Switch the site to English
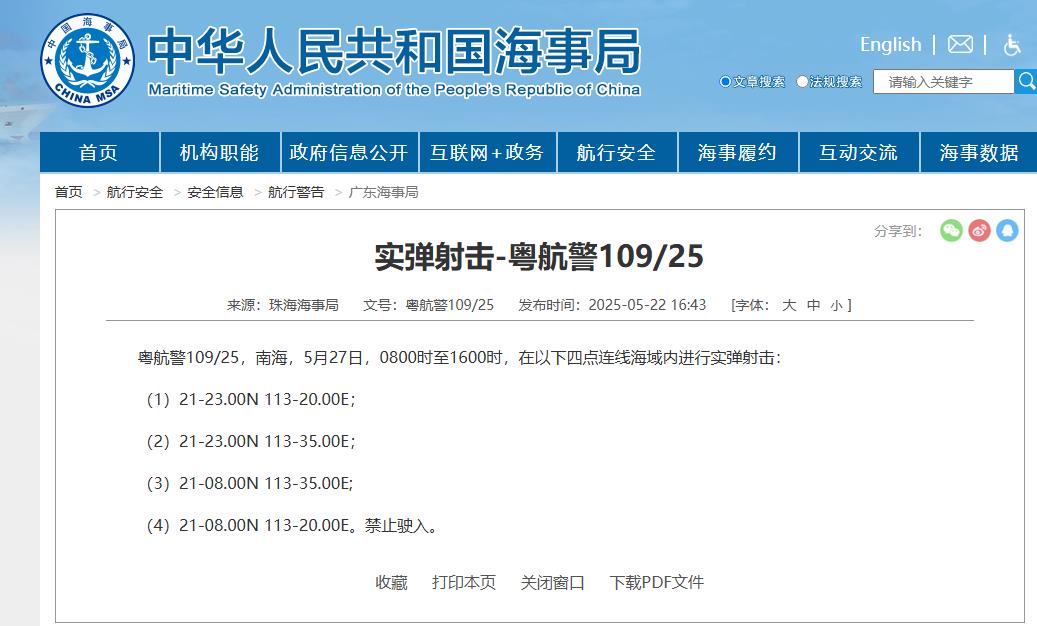The width and height of the screenshot is (1037, 626). (890, 45)
